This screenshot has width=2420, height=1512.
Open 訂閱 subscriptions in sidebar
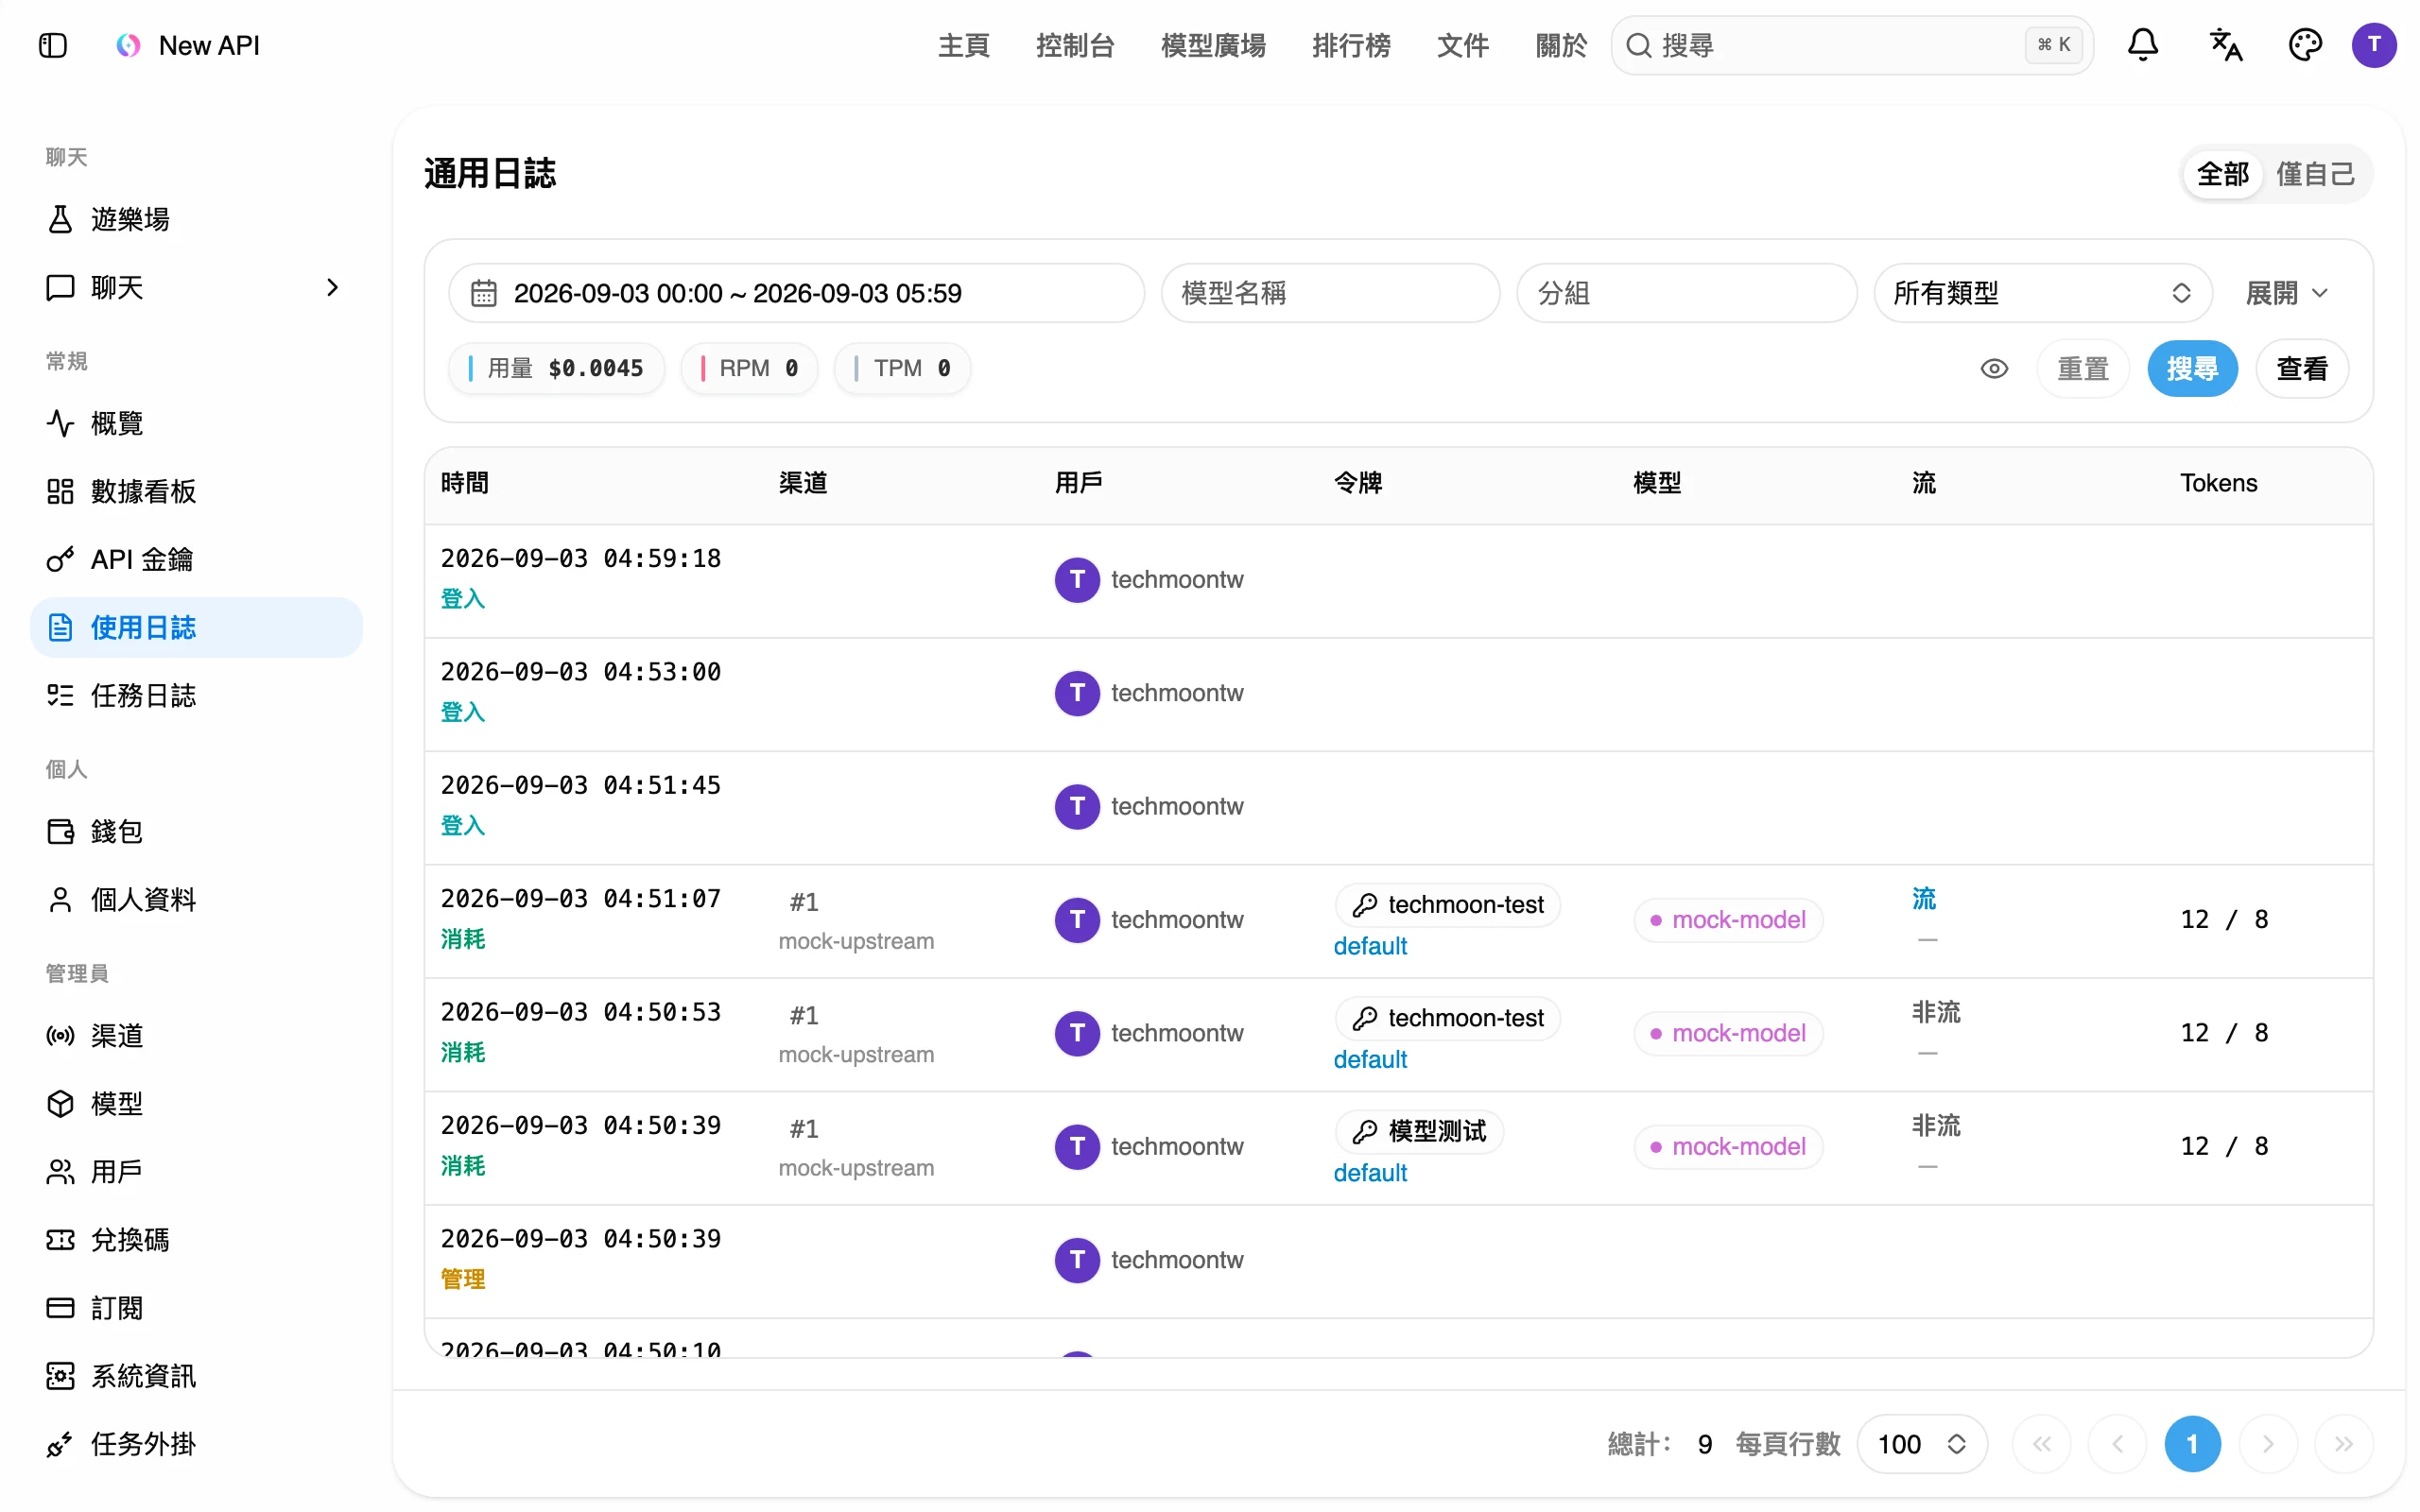(196, 1307)
